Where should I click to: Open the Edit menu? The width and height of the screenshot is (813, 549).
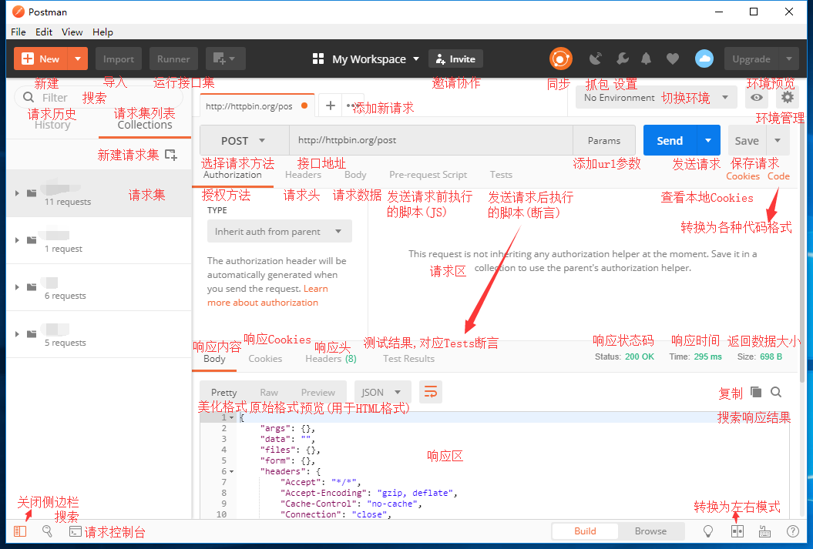44,32
